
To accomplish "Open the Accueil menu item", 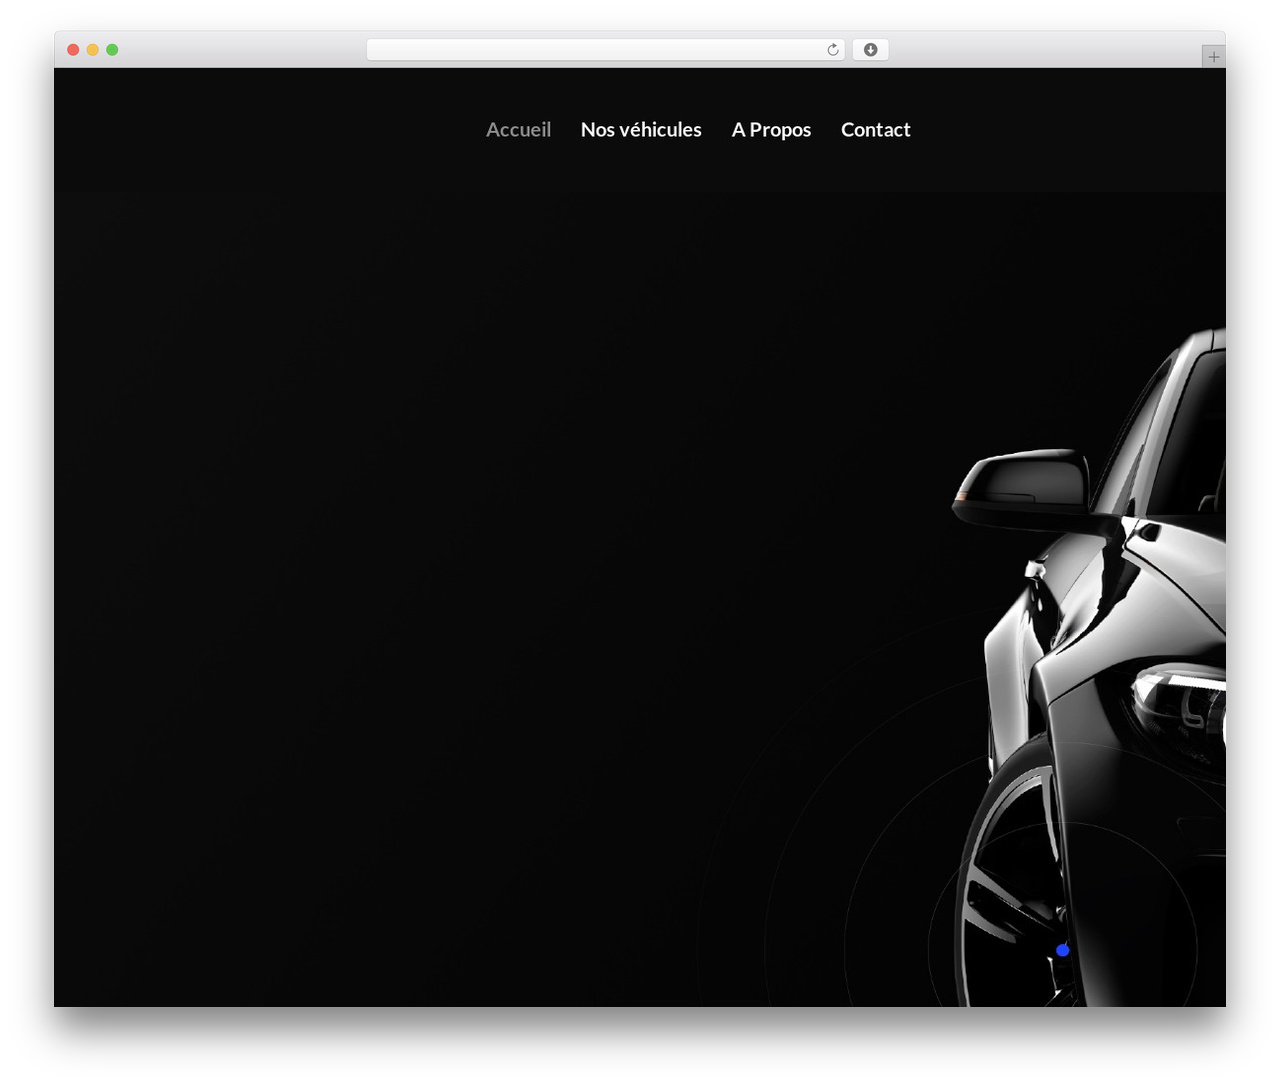I will 518,130.
